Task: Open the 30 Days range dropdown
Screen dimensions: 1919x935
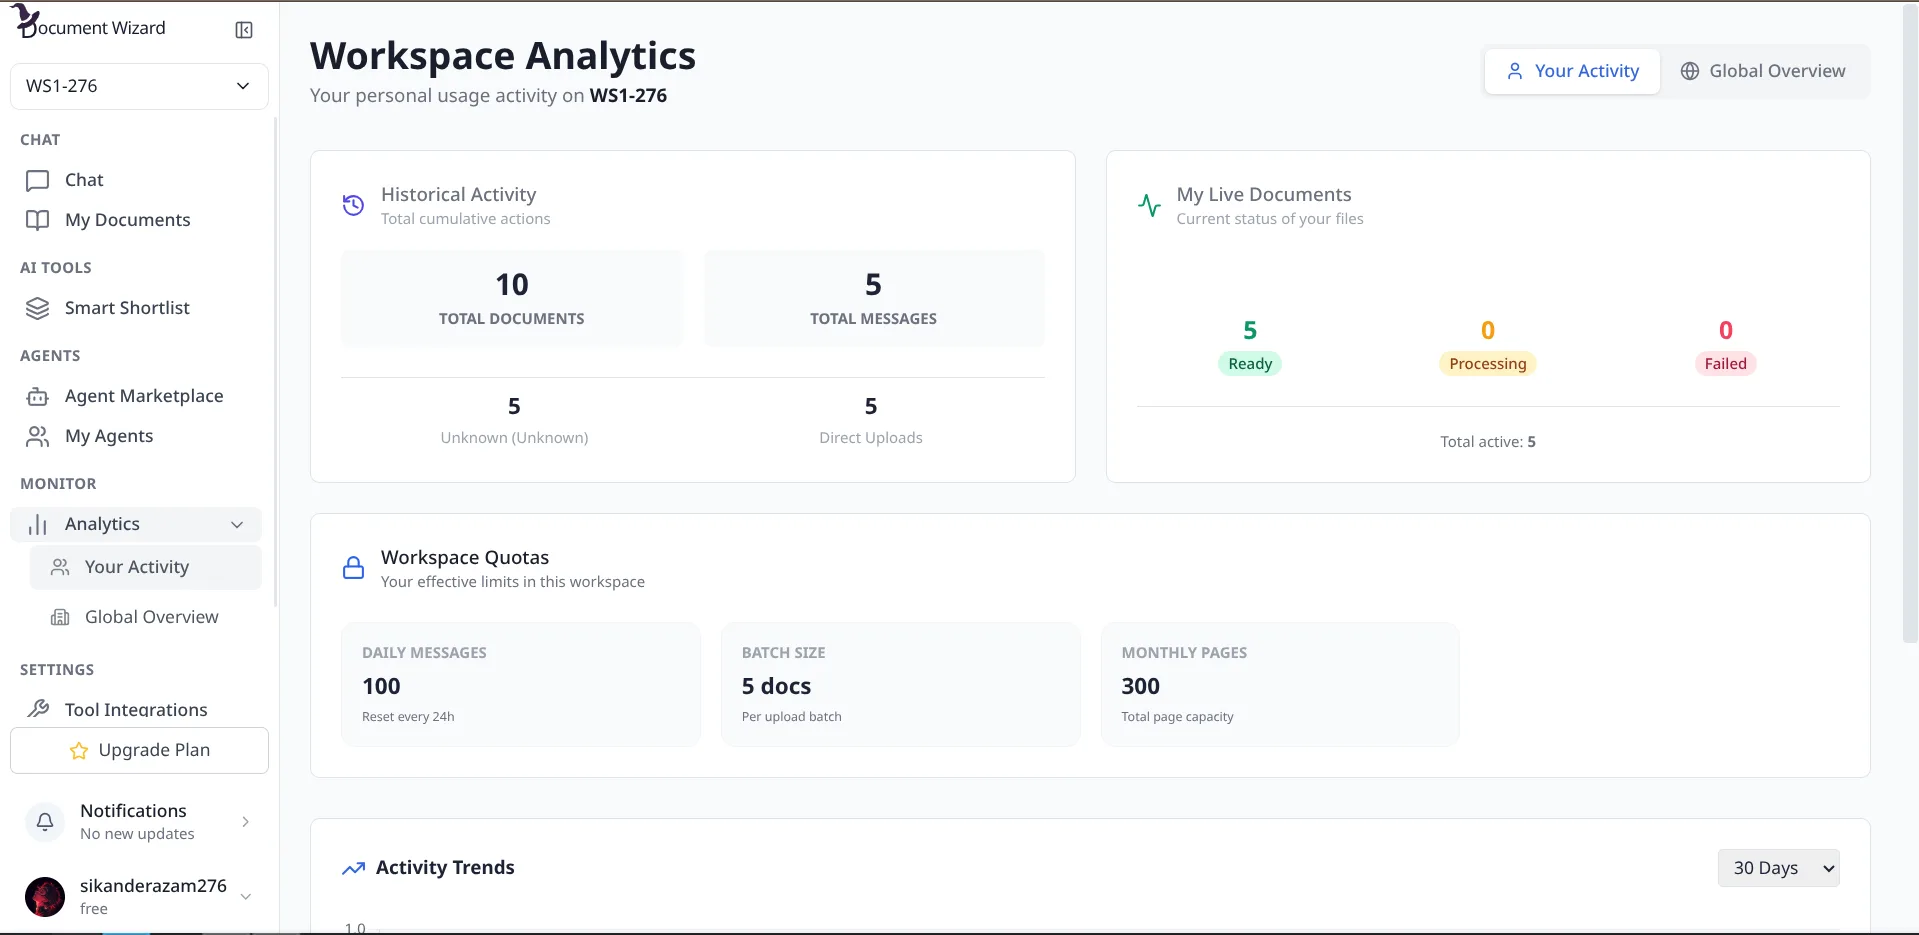Action: click(1778, 868)
